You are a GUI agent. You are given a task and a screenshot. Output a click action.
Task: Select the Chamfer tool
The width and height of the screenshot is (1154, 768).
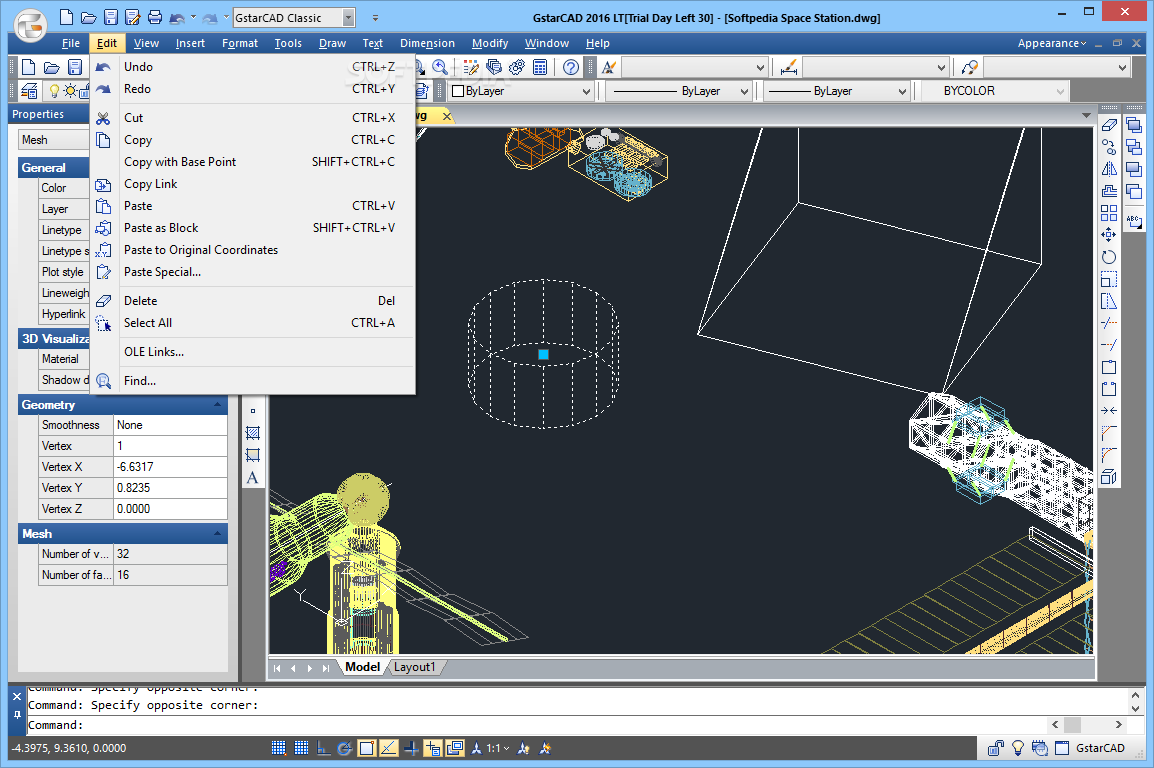tap(1109, 433)
